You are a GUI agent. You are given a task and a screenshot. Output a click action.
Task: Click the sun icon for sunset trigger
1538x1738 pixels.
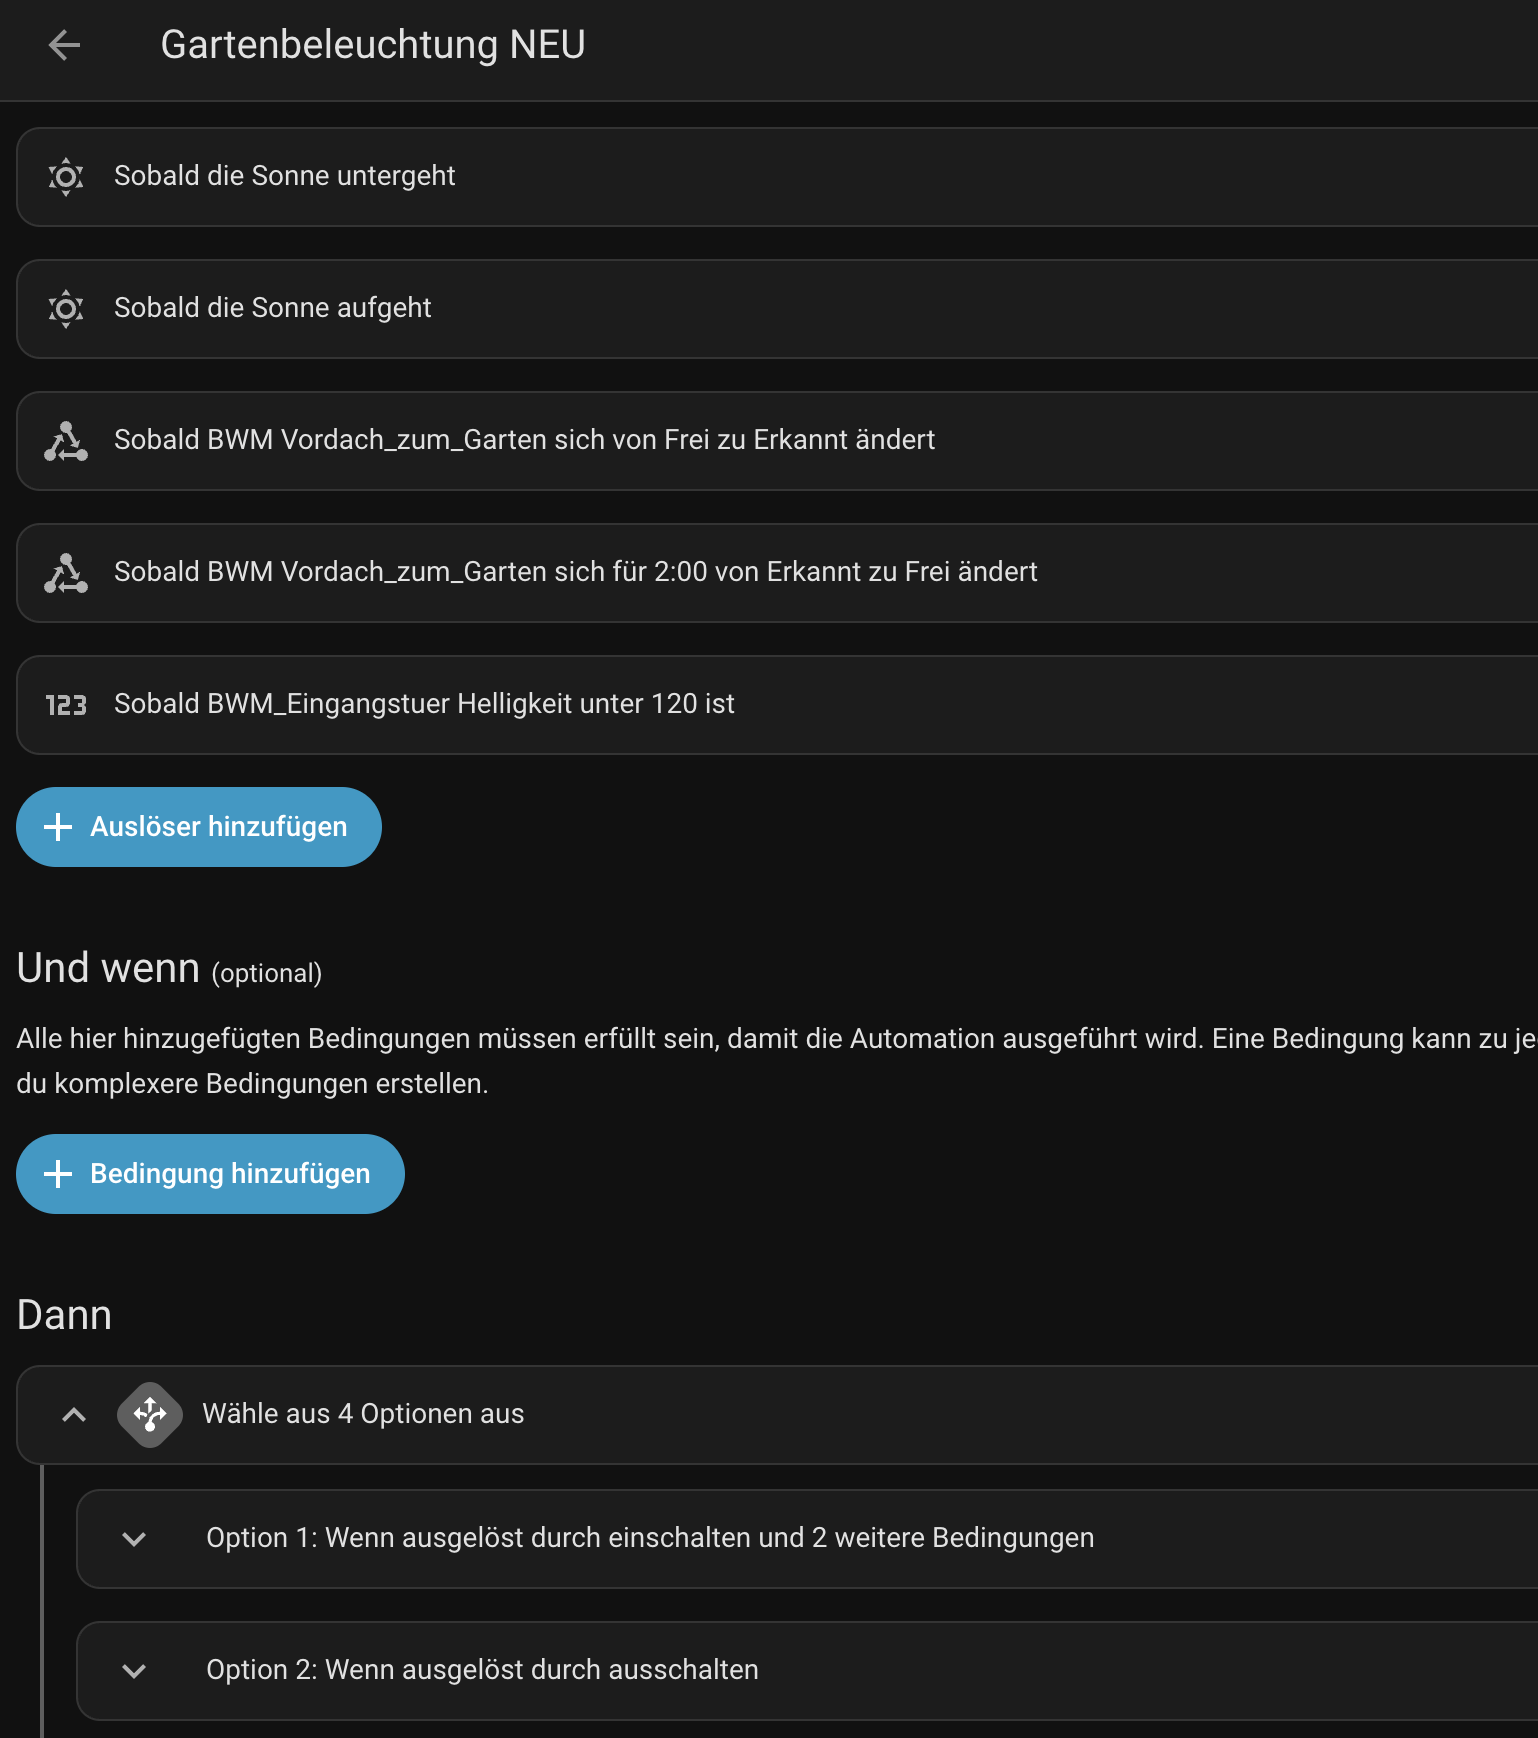pyautogui.click(x=66, y=177)
